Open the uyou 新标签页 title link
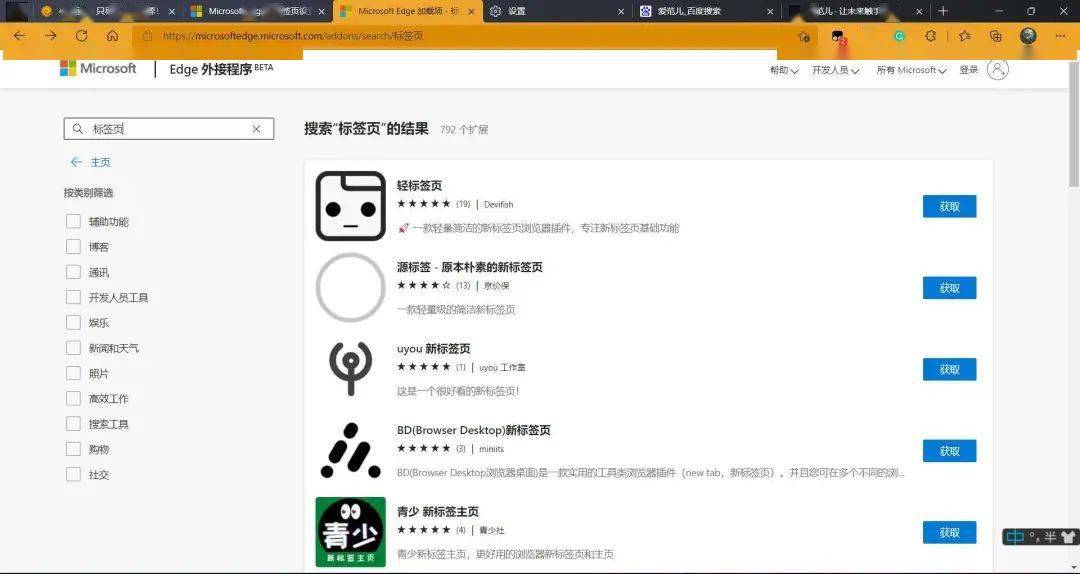Viewport: 1080px width, 574px height. pyautogui.click(x=434, y=349)
